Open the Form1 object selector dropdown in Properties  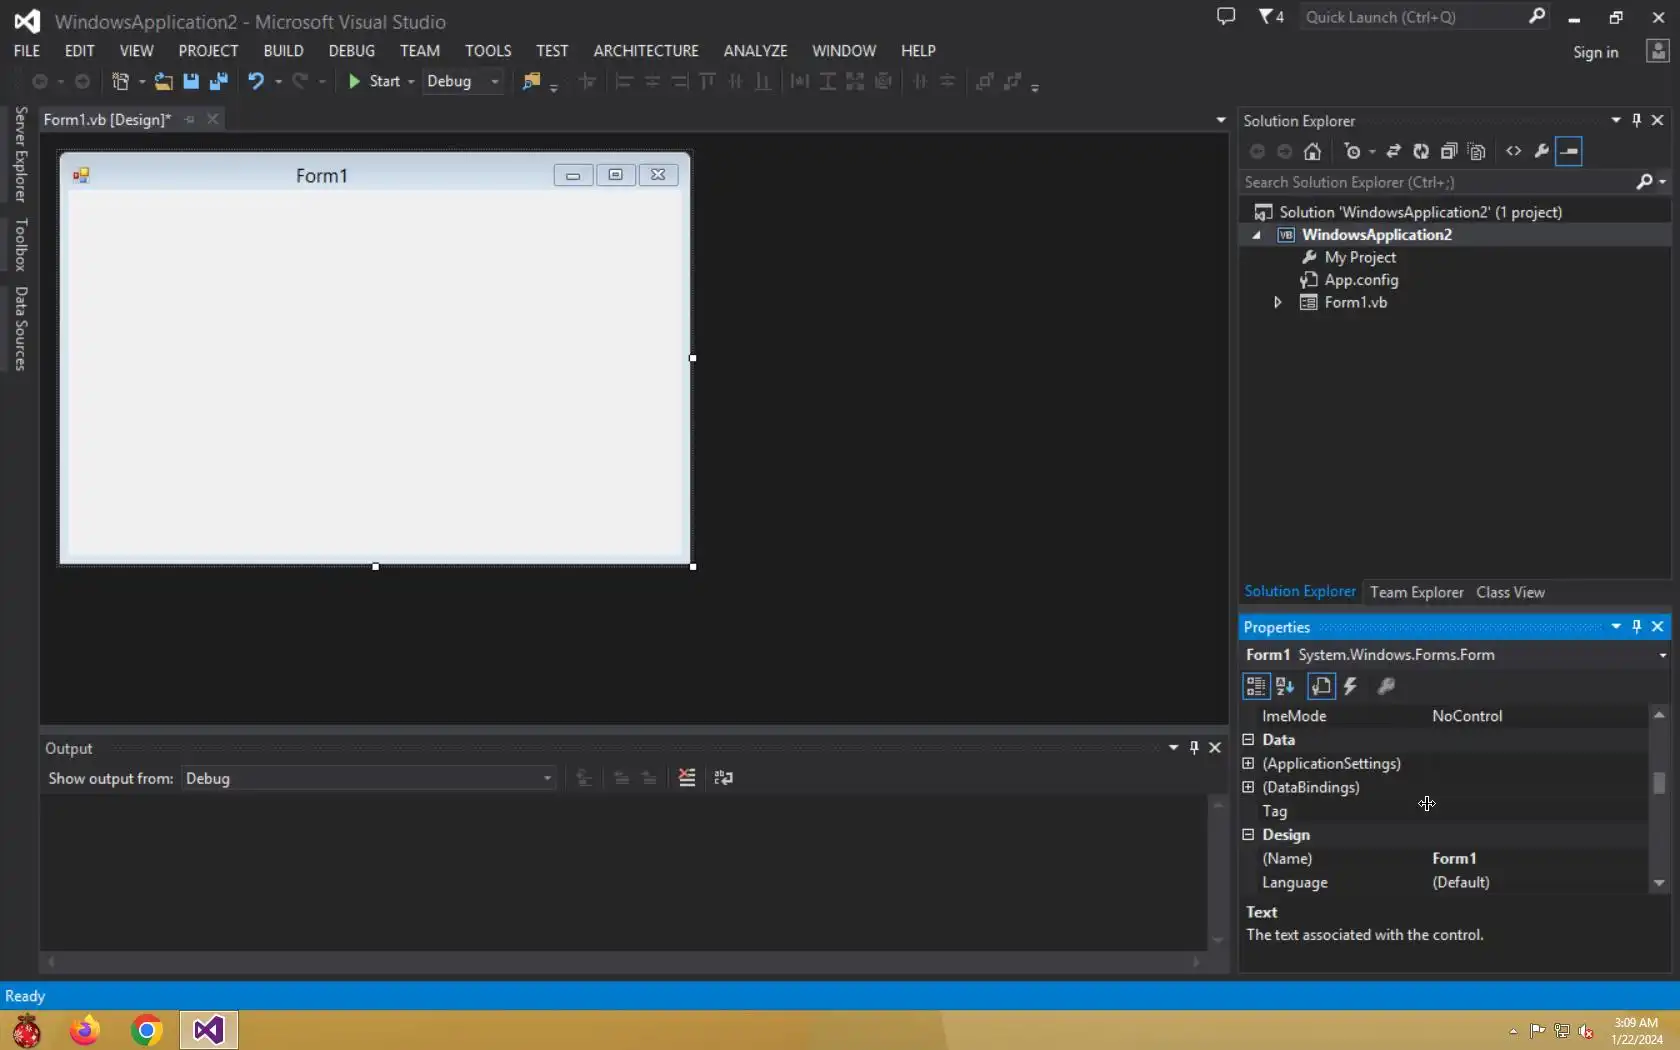tap(1662, 655)
